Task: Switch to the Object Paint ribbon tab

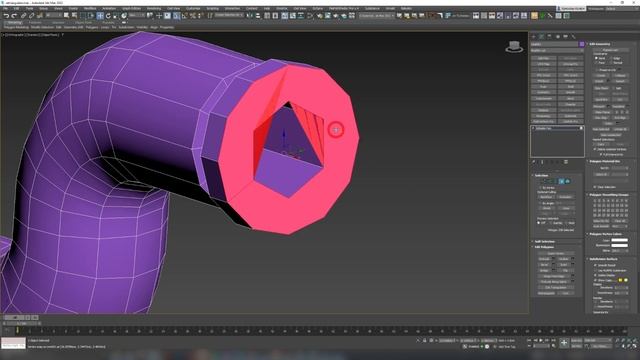Action: tap(84, 22)
